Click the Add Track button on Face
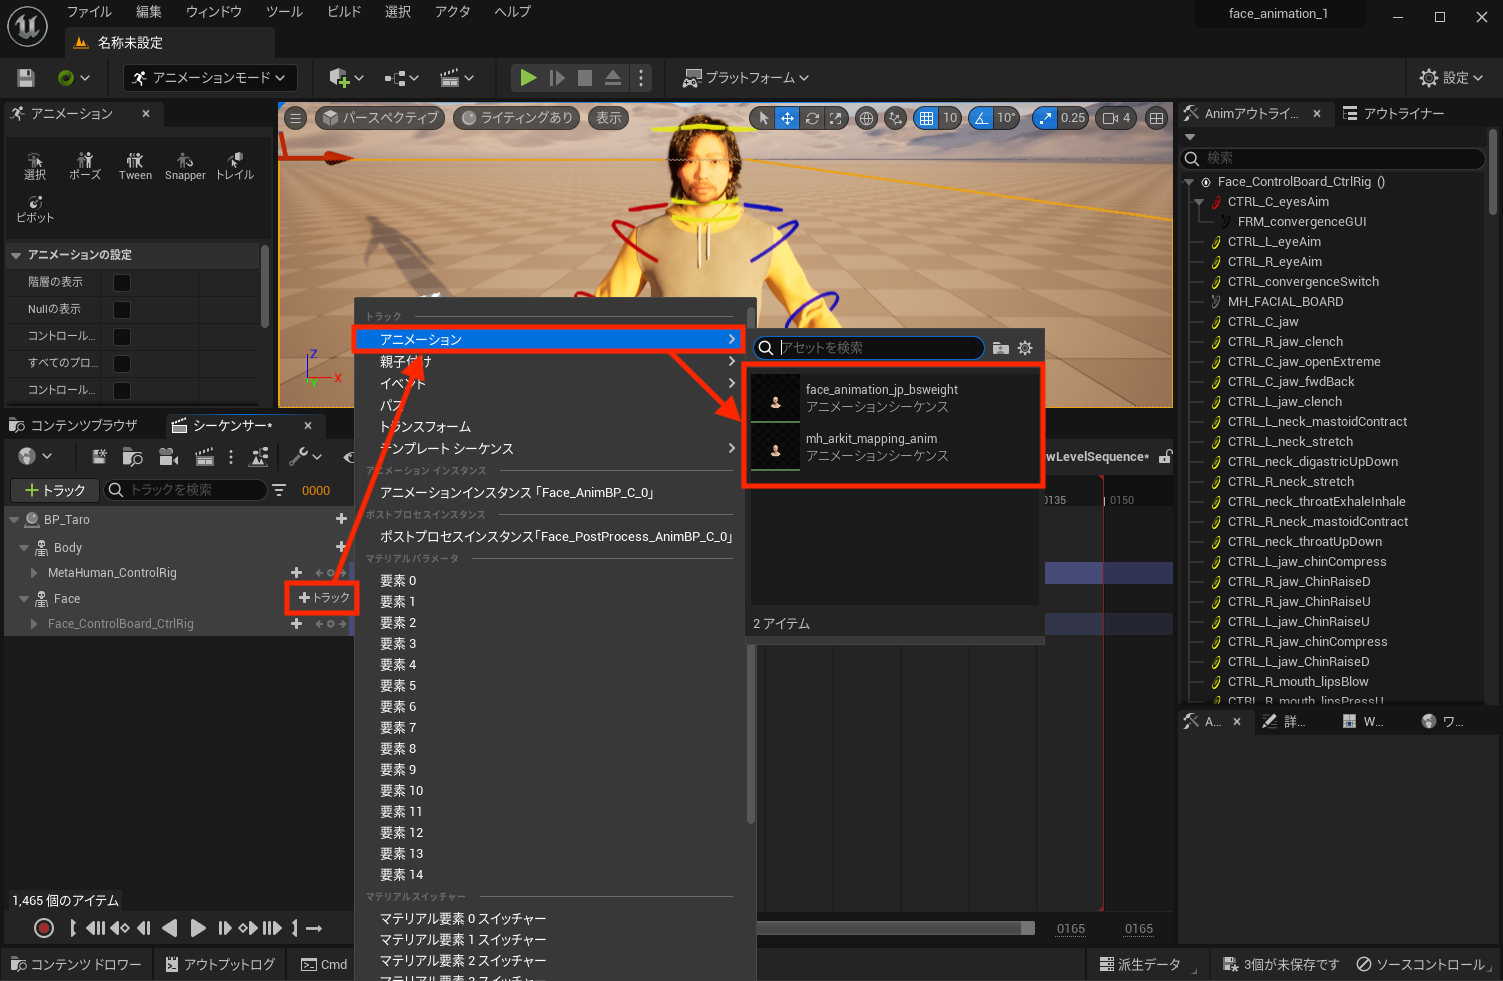This screenshot has width=1503, height=981. pos(324,598)
